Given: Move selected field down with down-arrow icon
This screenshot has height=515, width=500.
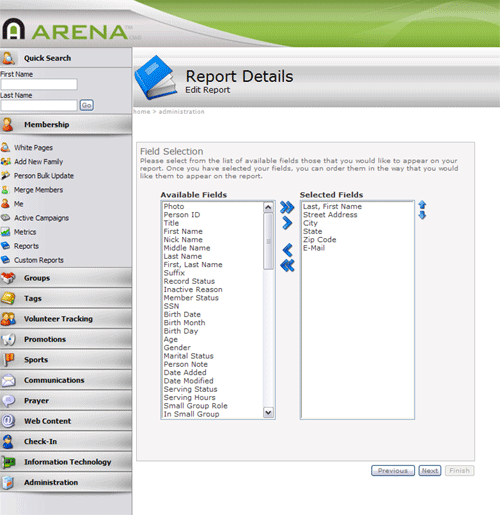Looking at the screenshot, I should coord(422,215).
